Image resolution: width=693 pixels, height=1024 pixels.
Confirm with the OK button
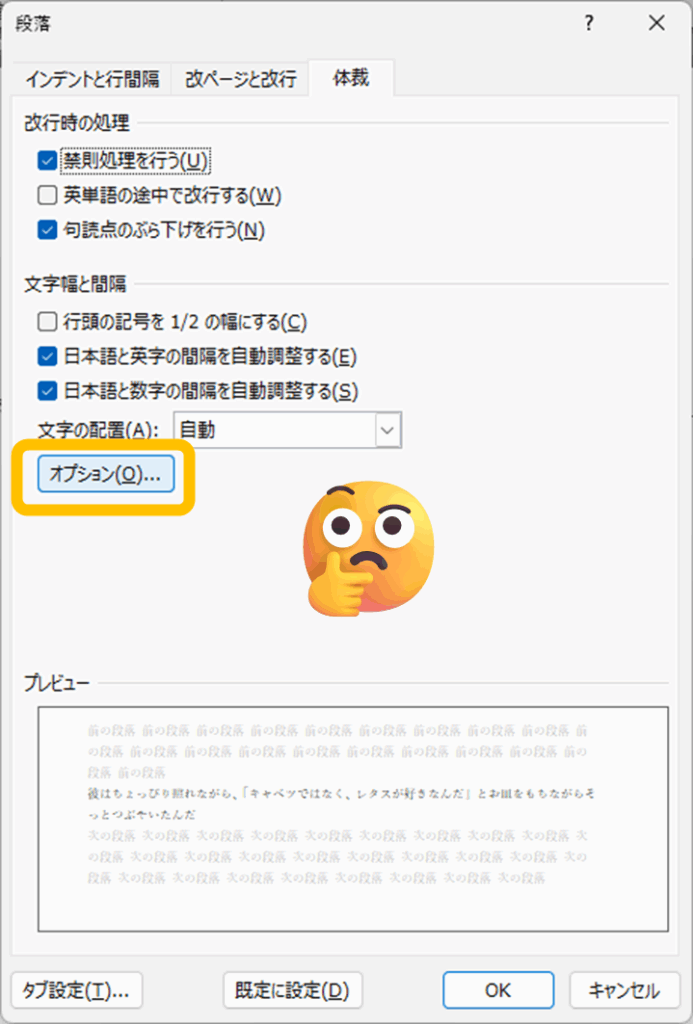[x=498, y=990]
